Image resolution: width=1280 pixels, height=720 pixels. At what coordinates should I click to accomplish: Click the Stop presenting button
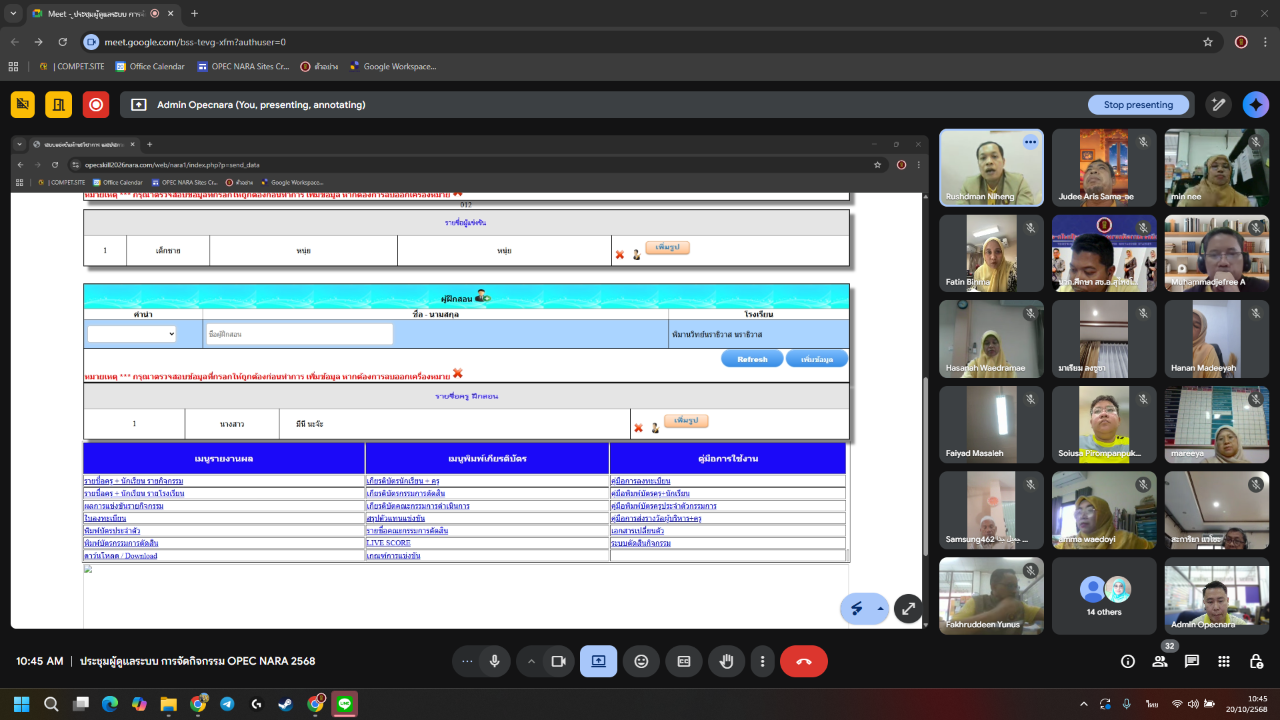click(x=1138, y=105)
